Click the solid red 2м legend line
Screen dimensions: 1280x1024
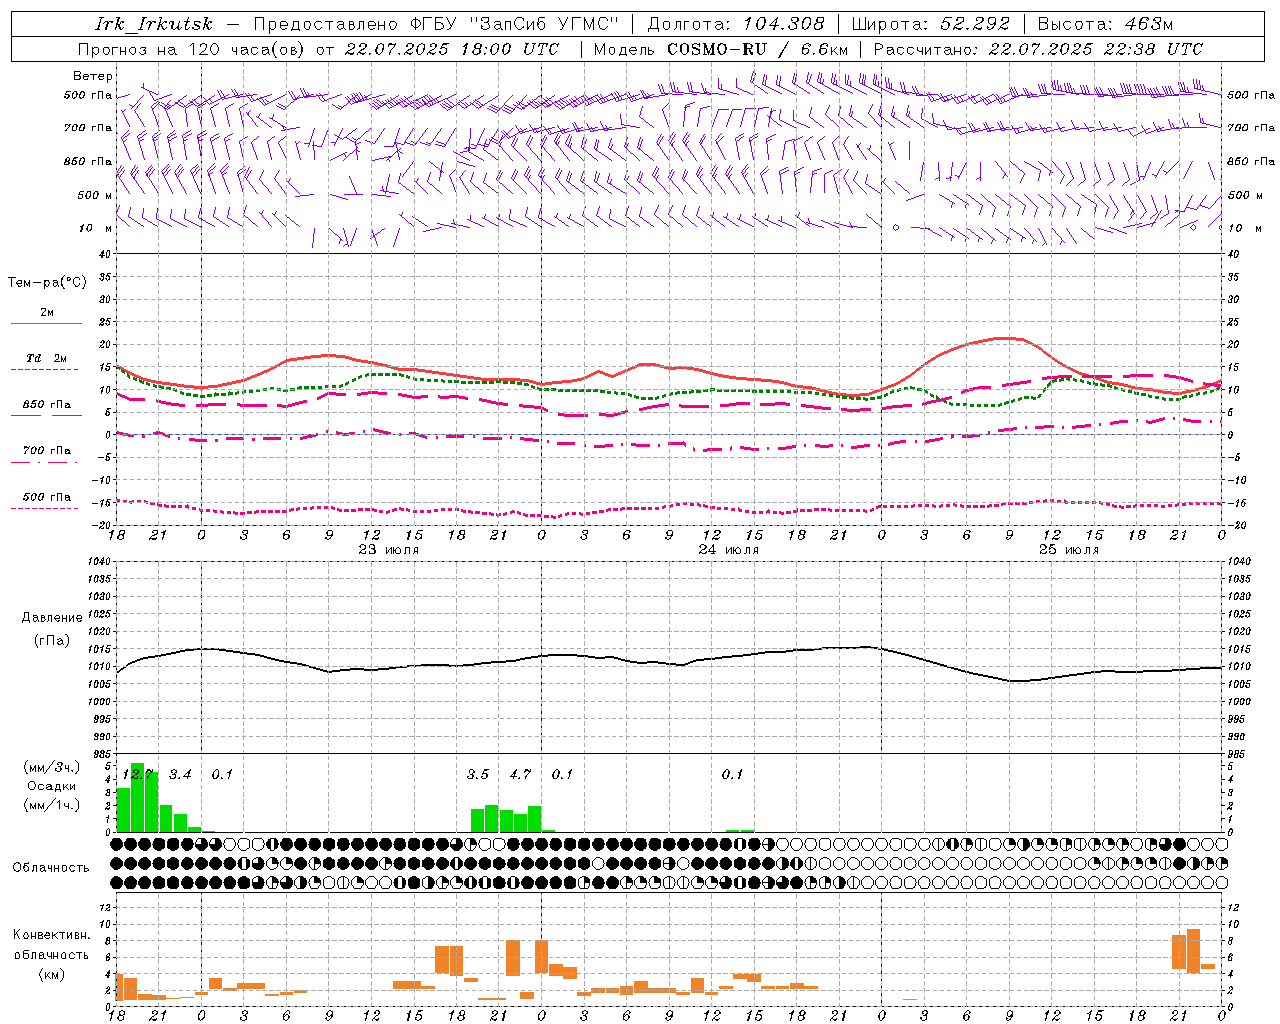(46, 324)
